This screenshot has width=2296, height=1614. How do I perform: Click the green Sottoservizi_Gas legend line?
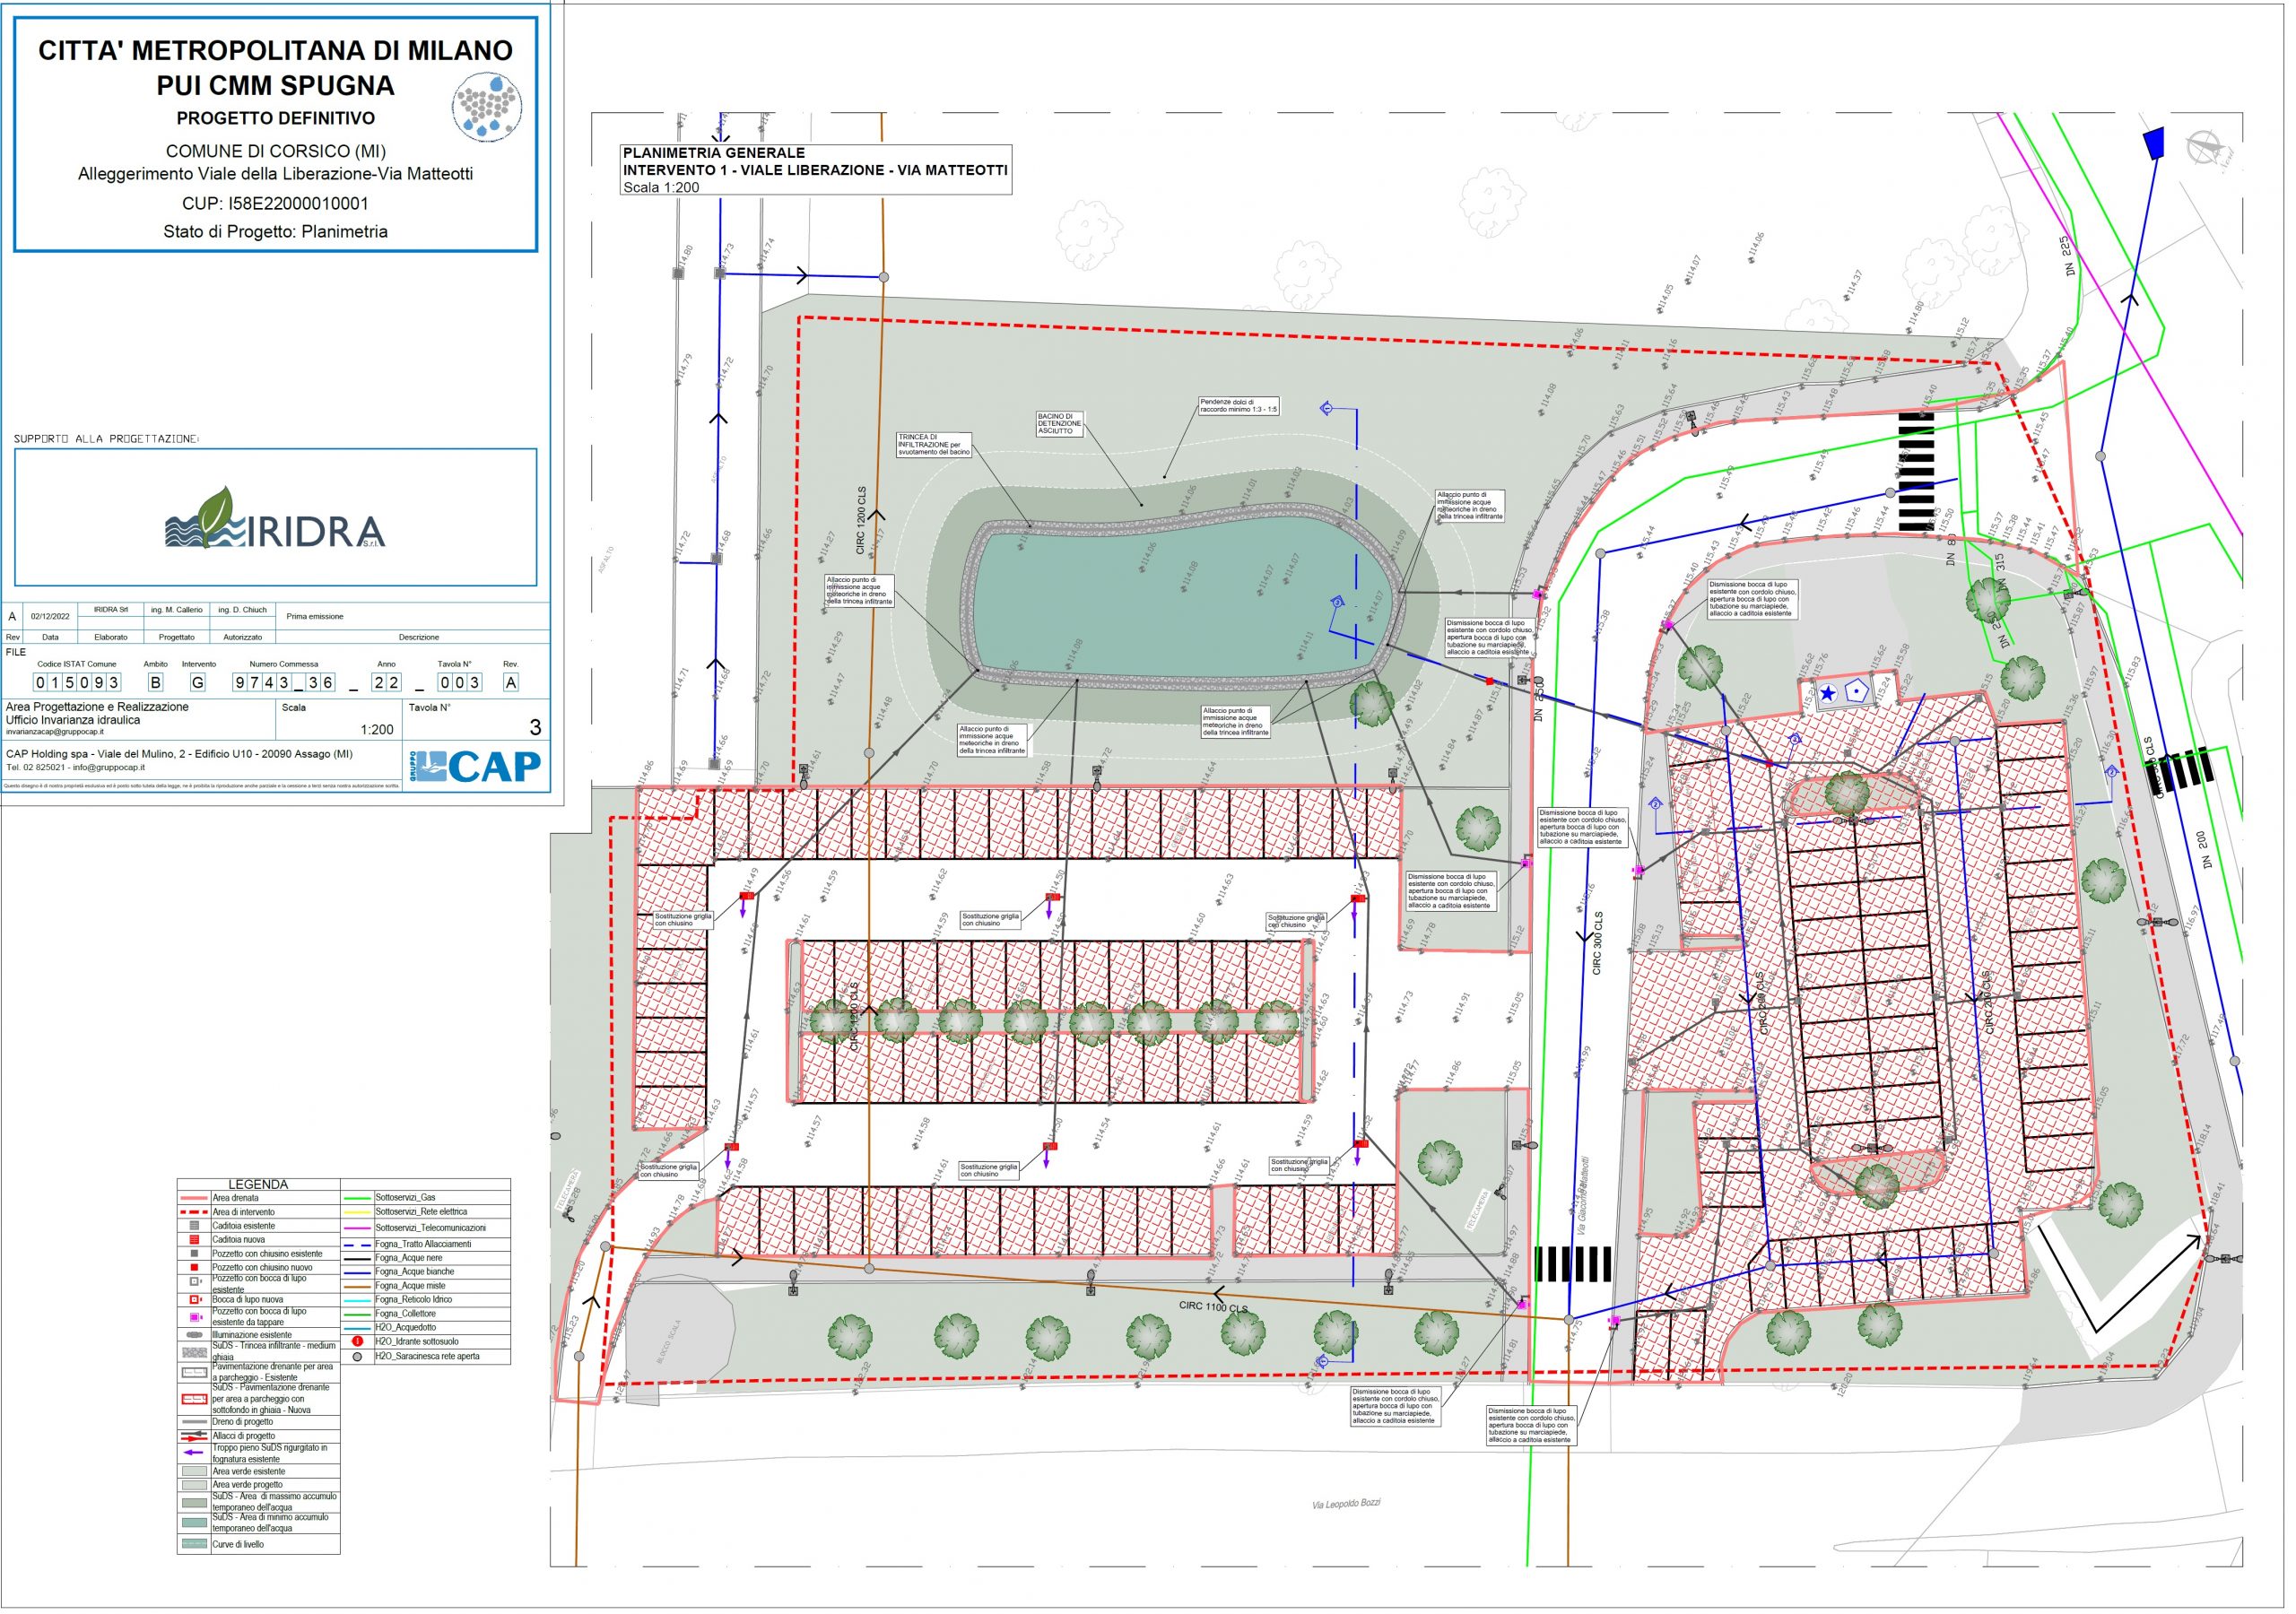point(357,1198)
